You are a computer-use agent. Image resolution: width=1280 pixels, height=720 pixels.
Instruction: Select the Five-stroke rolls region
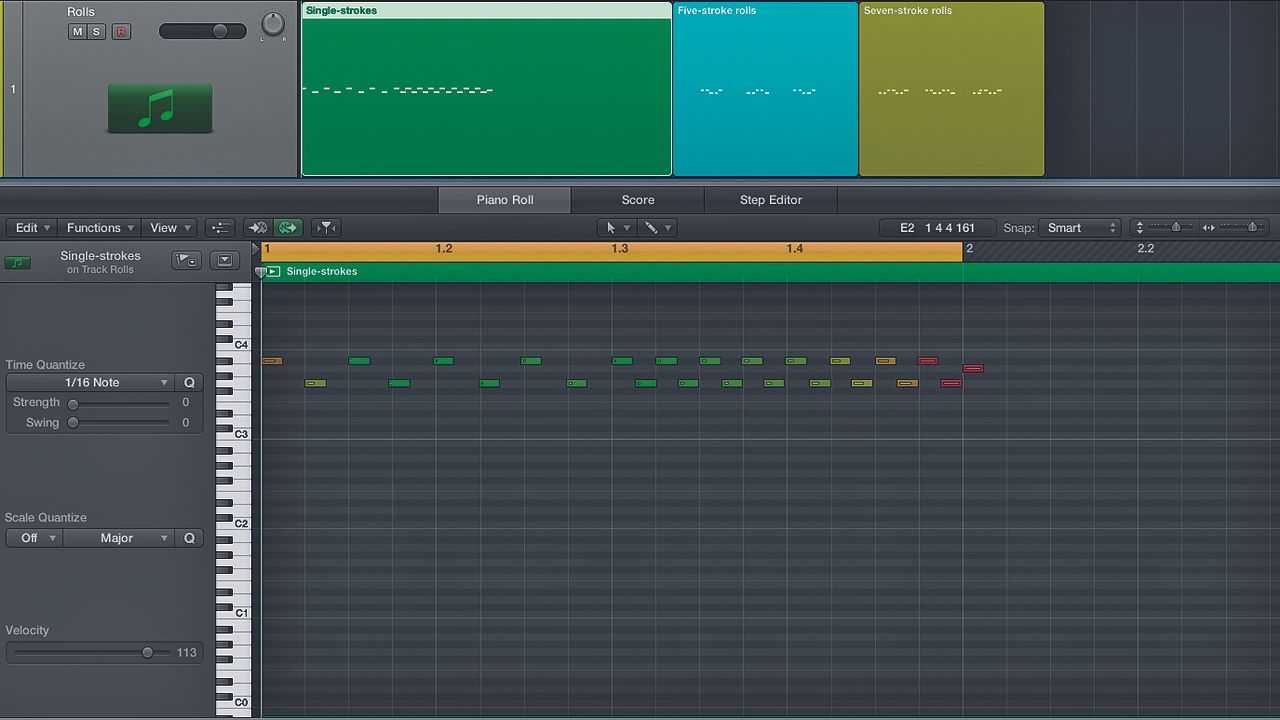766,89
